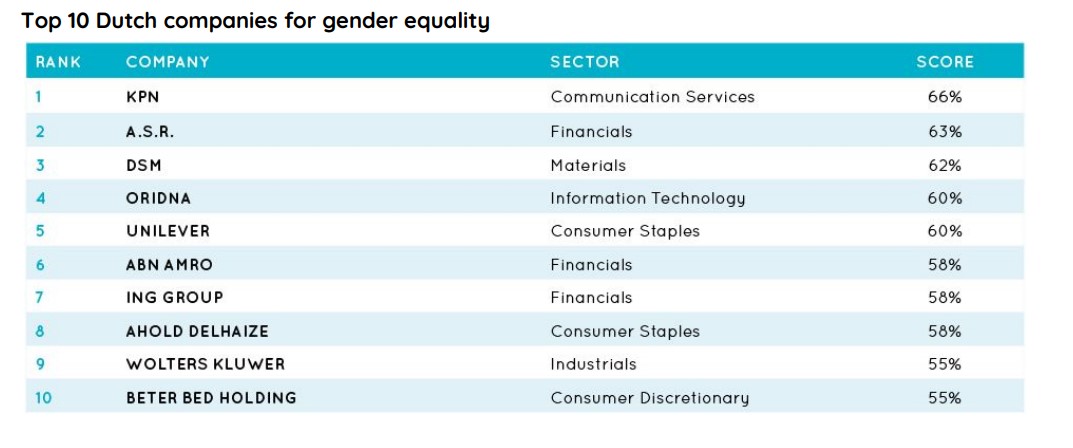Screen dimensions: 1073x448
Task: Select ABN AMRO in the list
Action: [x=169, y=265]
